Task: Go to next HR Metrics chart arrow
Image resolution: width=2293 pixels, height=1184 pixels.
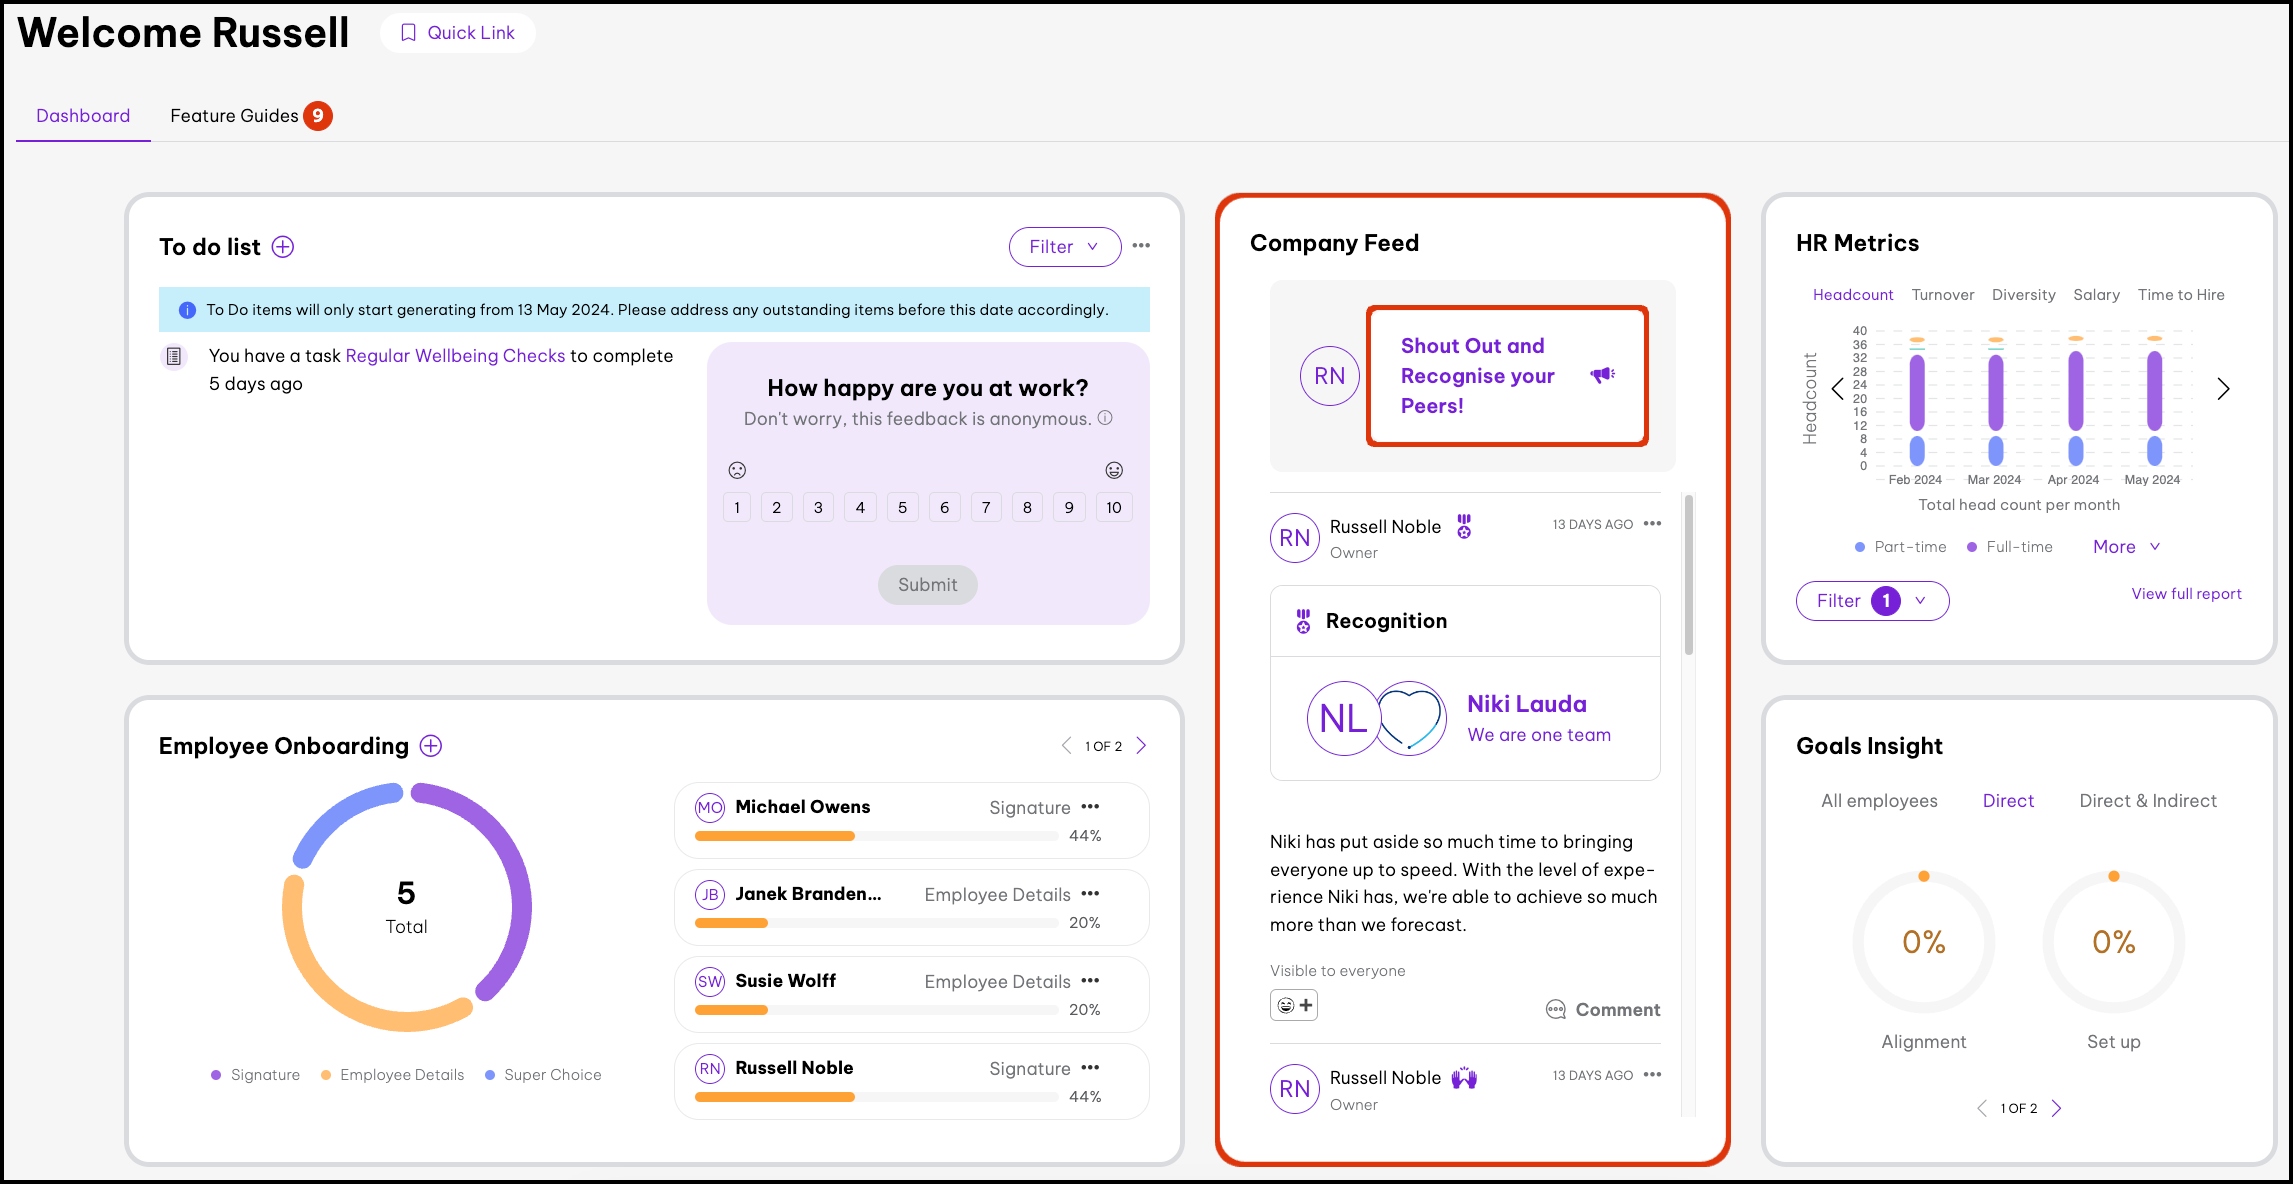Action: (2223, 389)
